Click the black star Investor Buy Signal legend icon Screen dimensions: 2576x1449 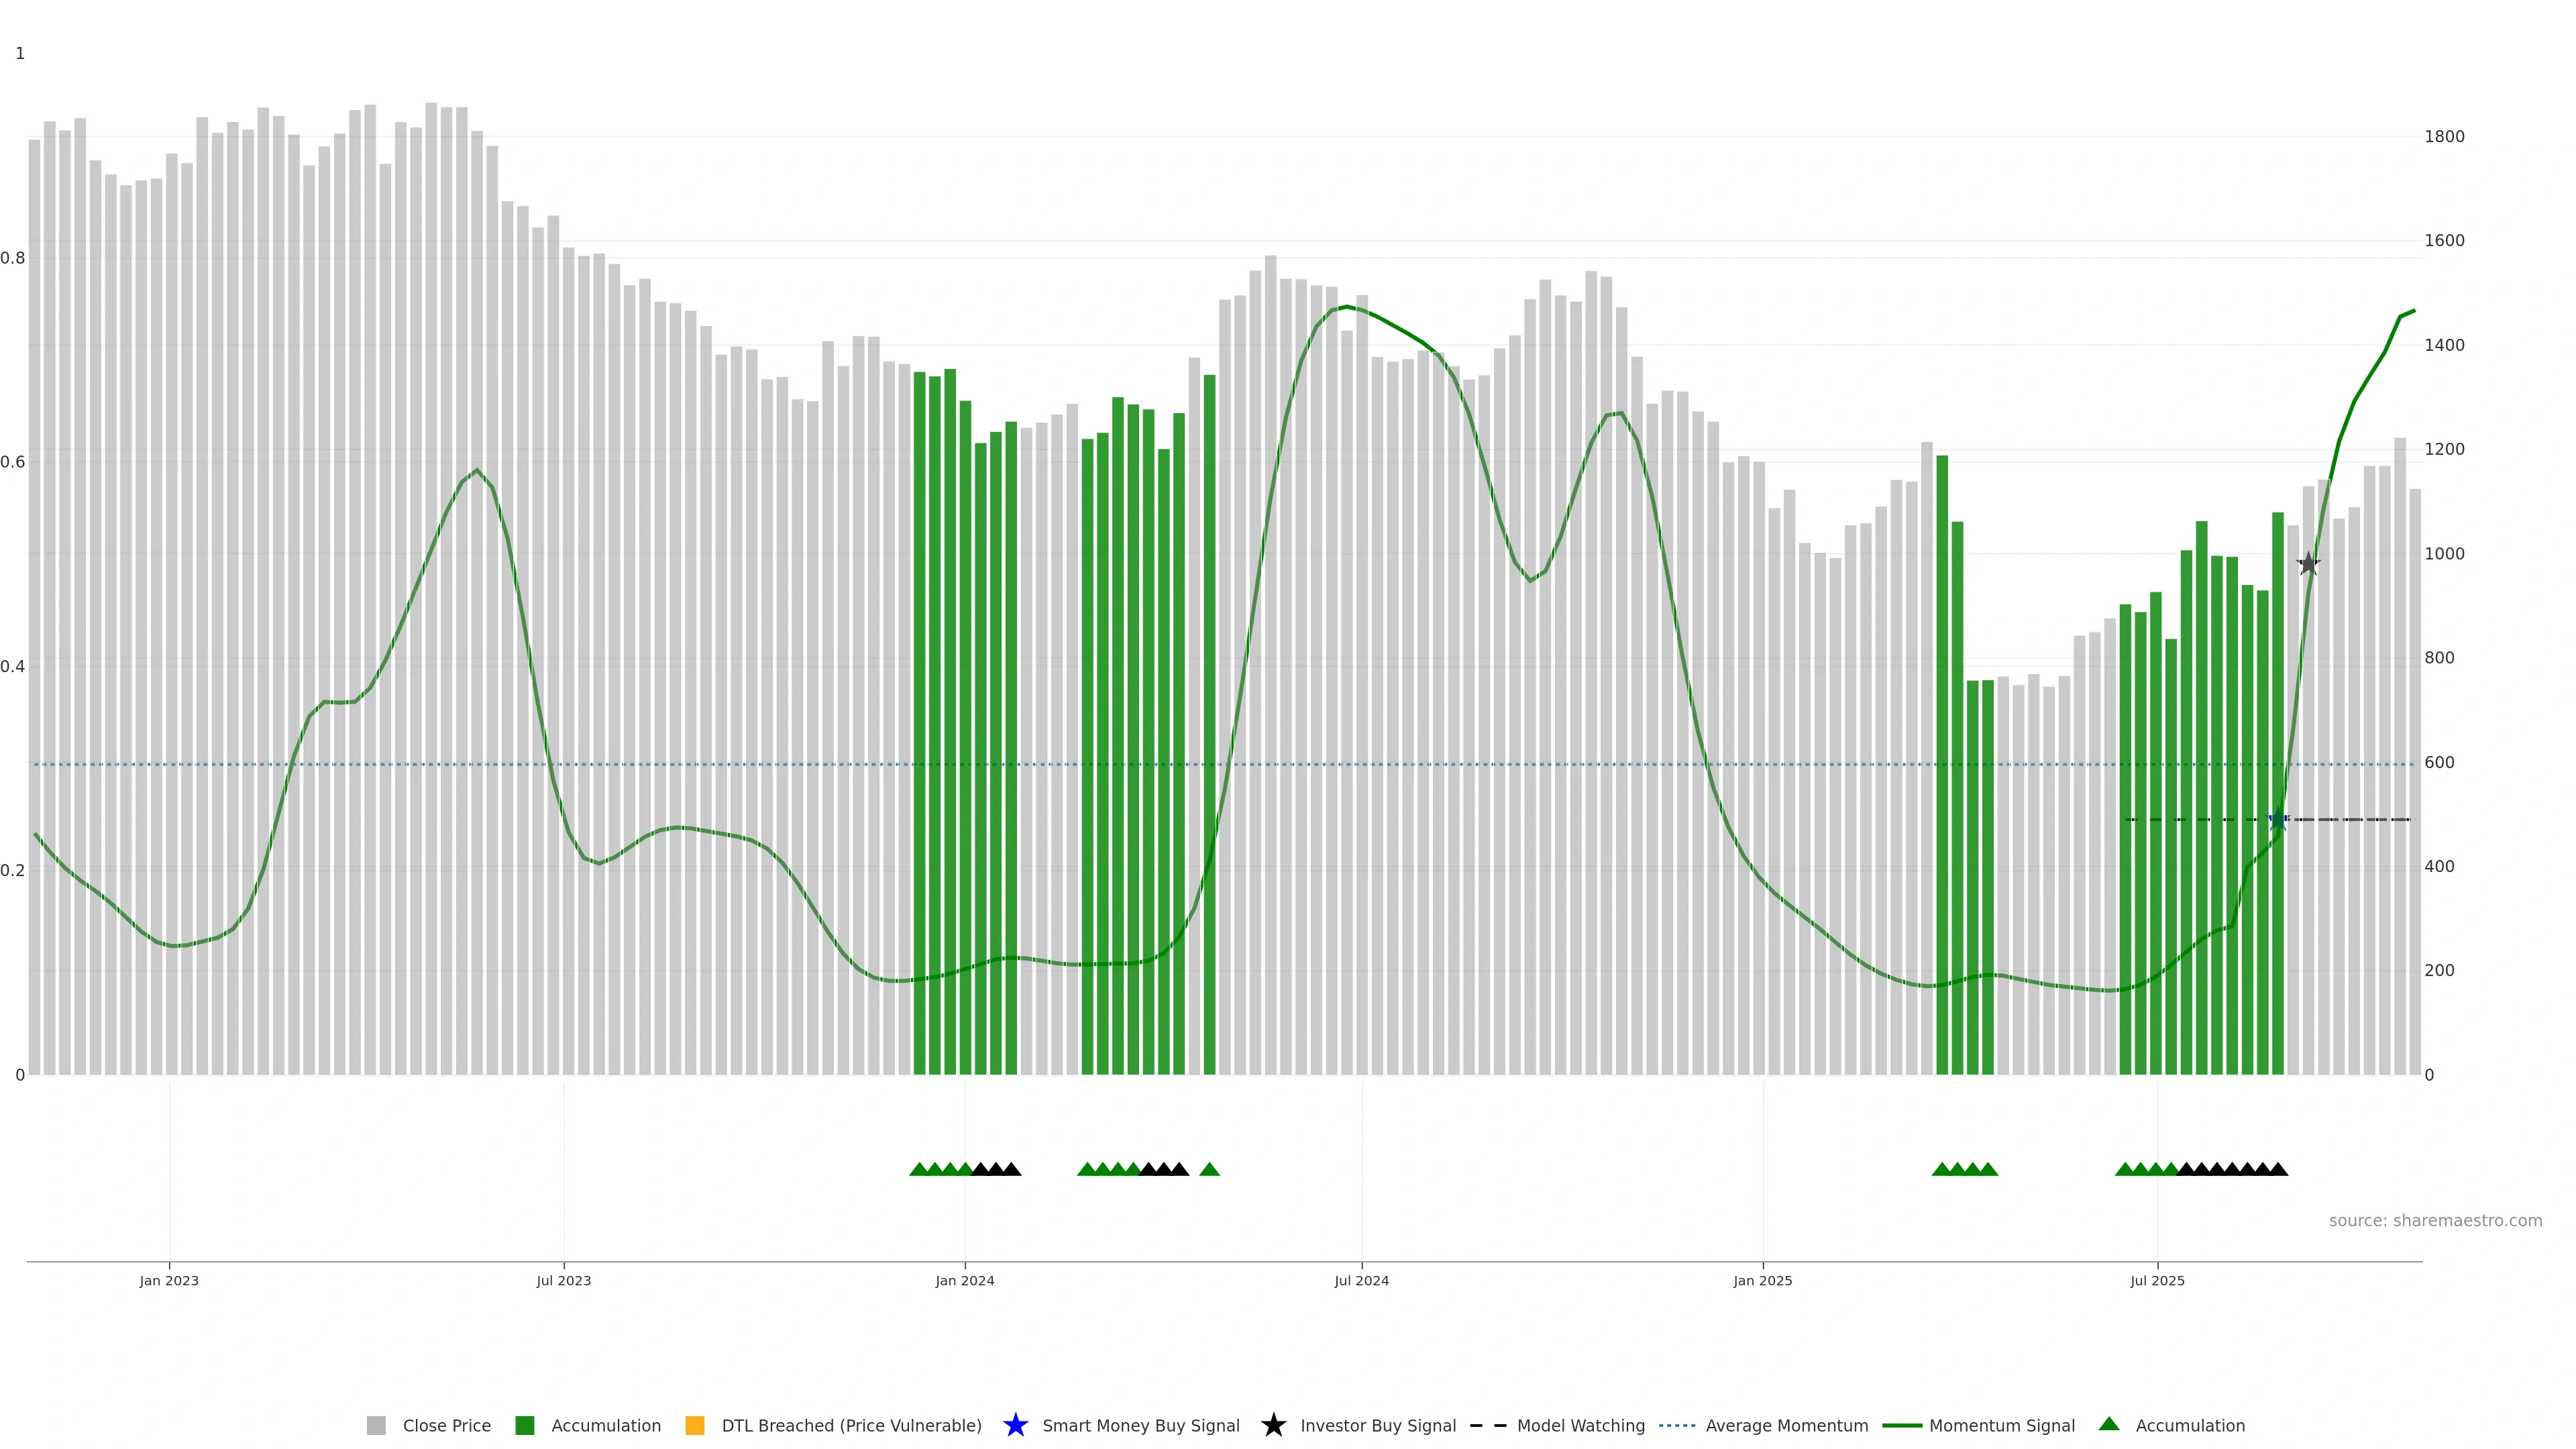[x=1273, y=1425]
